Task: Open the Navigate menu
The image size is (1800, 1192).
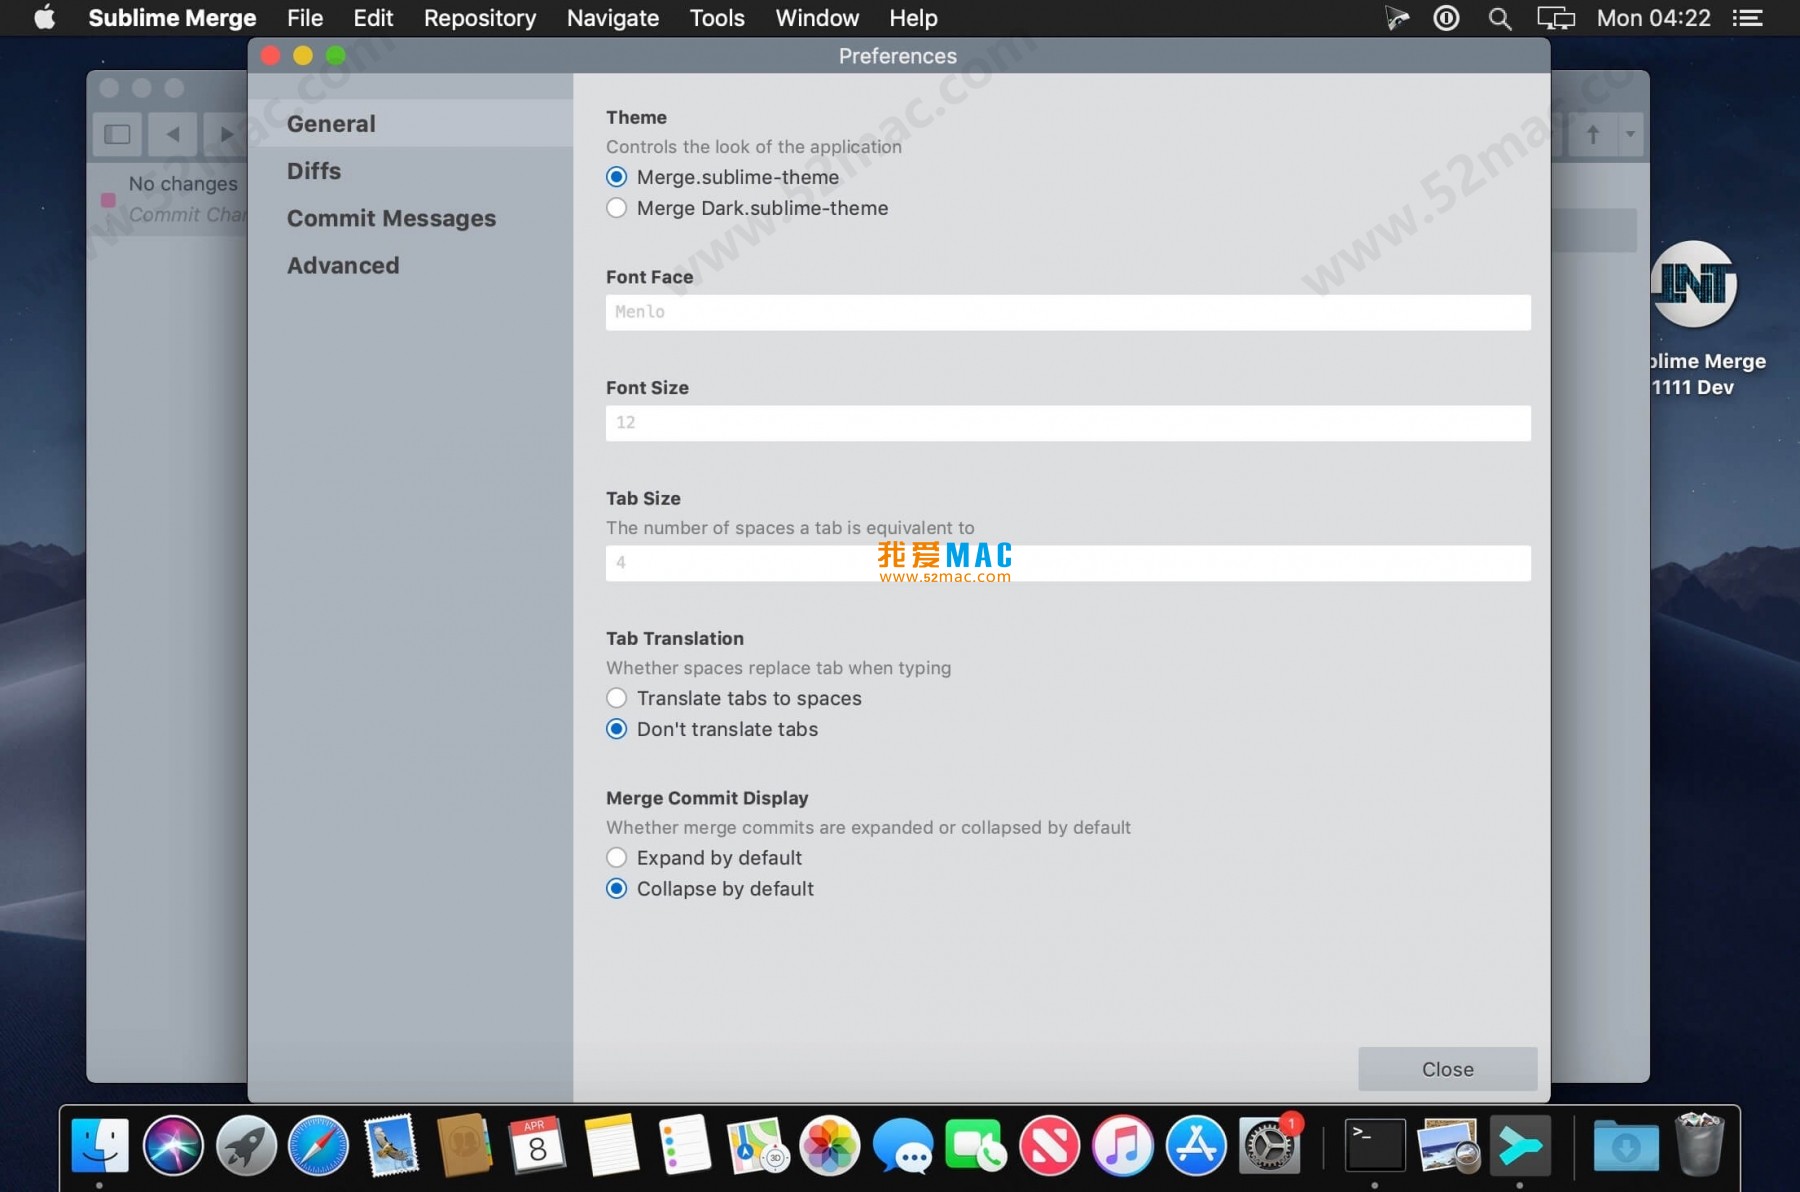Action: (x=613, y=18)
